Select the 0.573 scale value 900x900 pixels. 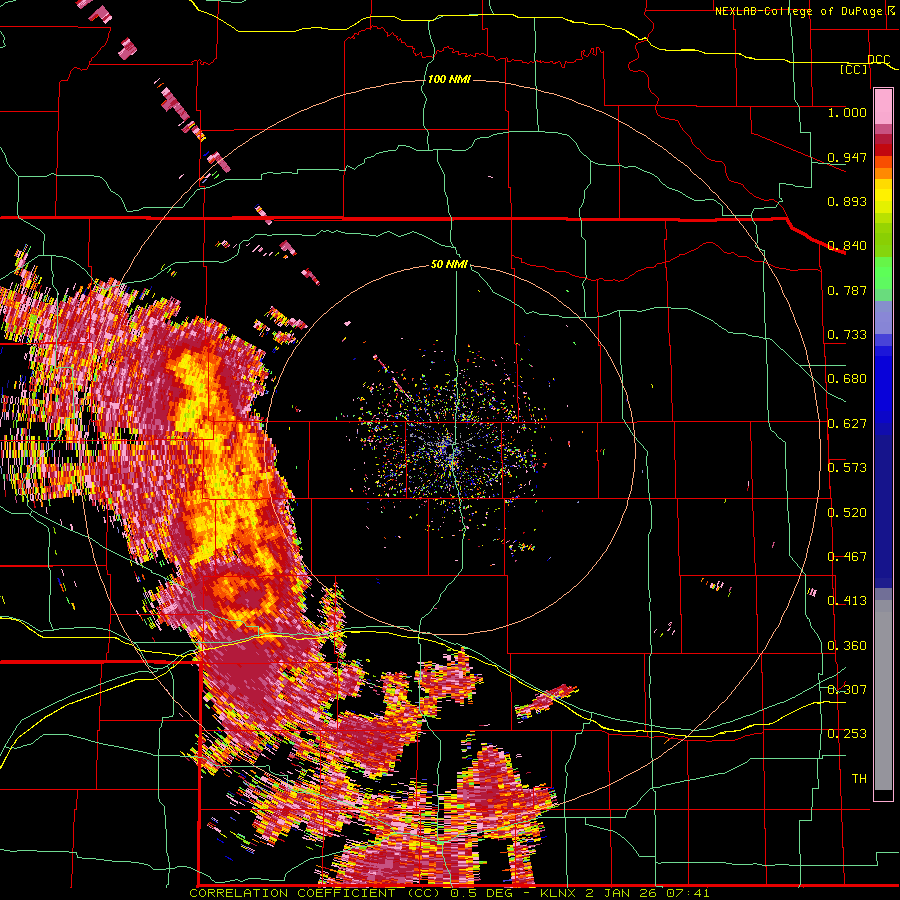(x=847, y=468)
